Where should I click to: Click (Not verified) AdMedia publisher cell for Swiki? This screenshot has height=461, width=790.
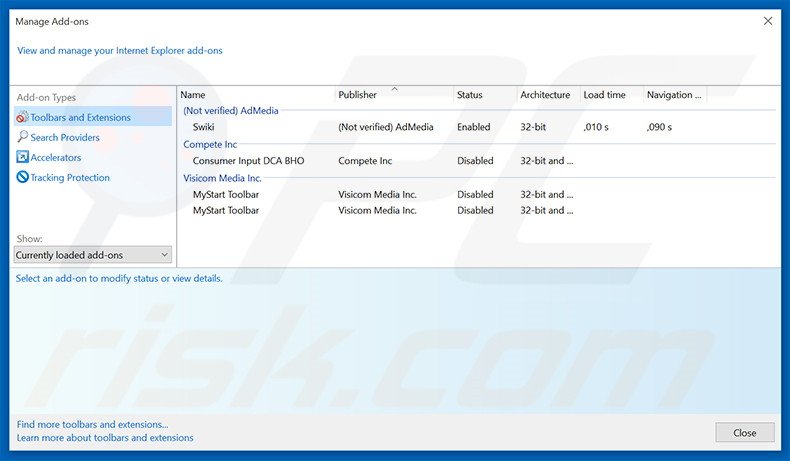click(385, 127)
